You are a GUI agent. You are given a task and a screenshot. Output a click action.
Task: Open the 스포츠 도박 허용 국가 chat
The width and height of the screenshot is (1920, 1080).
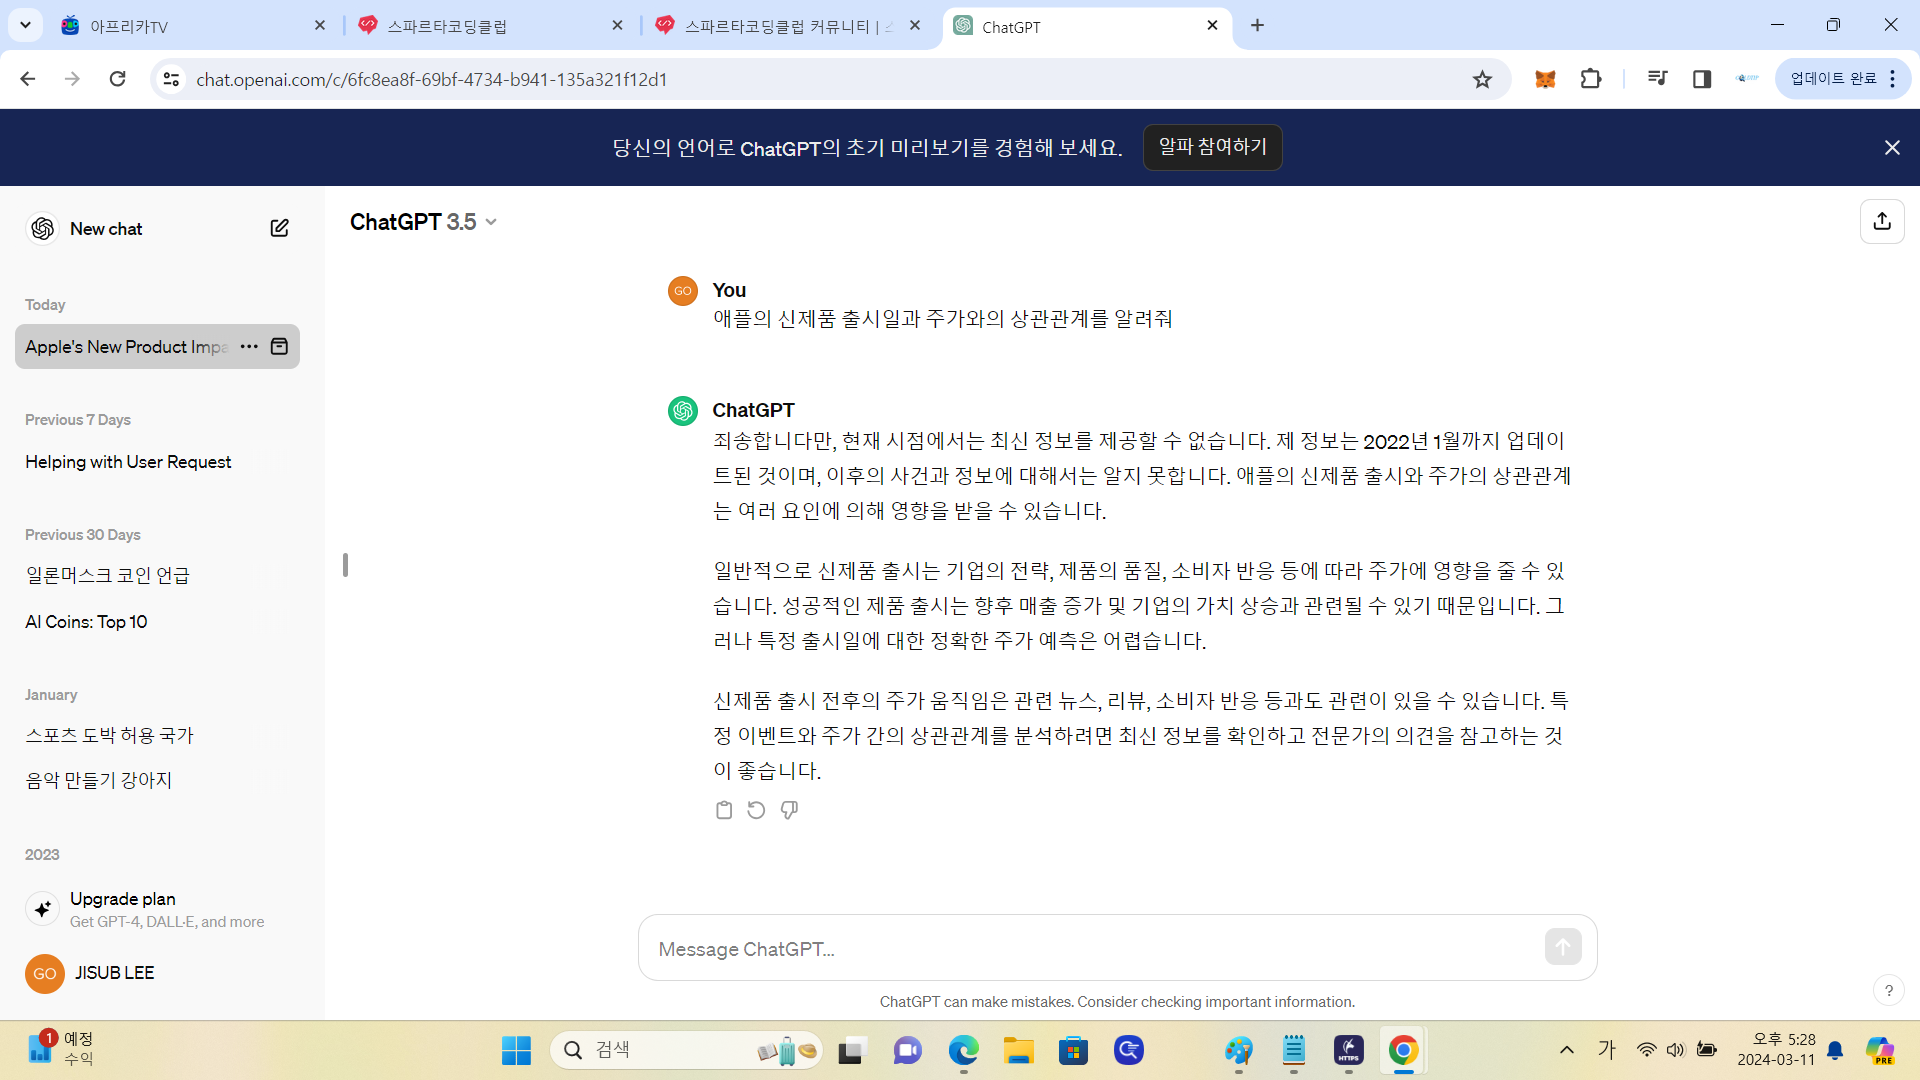coord(157,735)
